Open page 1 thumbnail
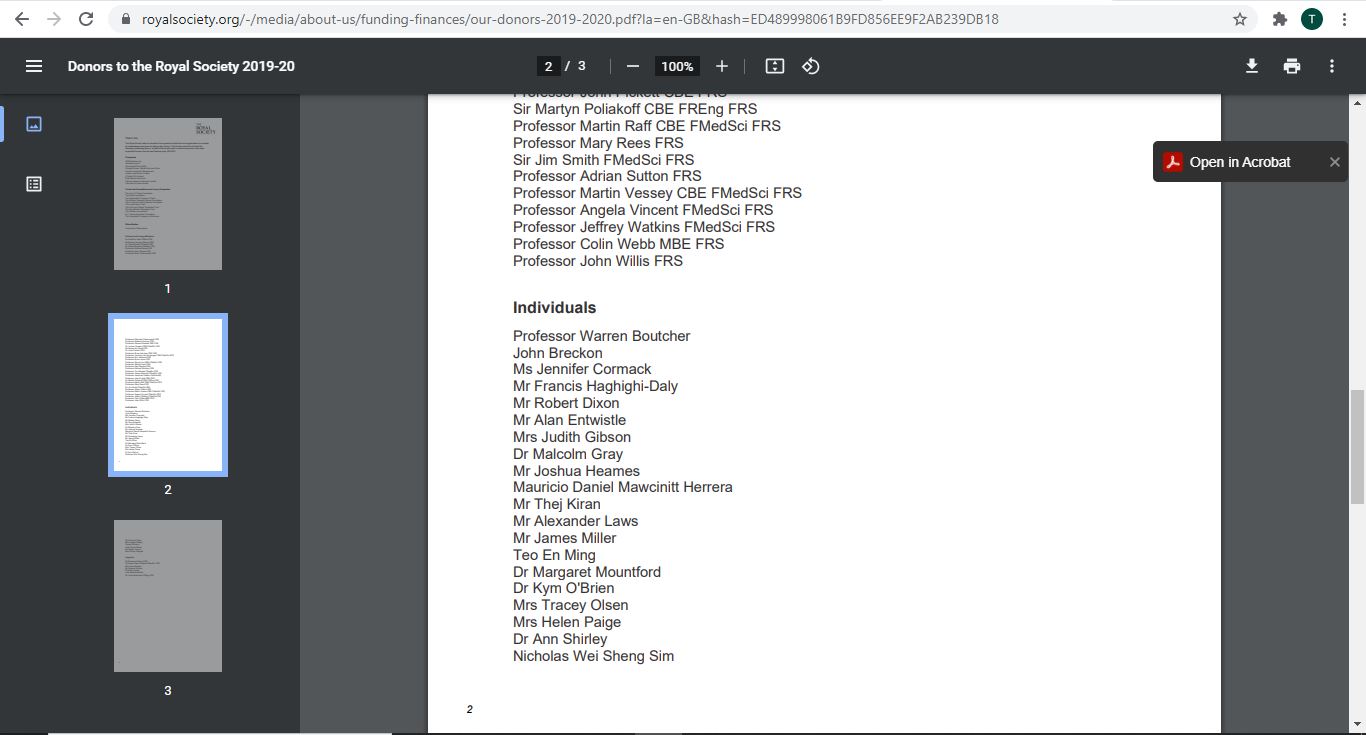 (x=168, y=194)
